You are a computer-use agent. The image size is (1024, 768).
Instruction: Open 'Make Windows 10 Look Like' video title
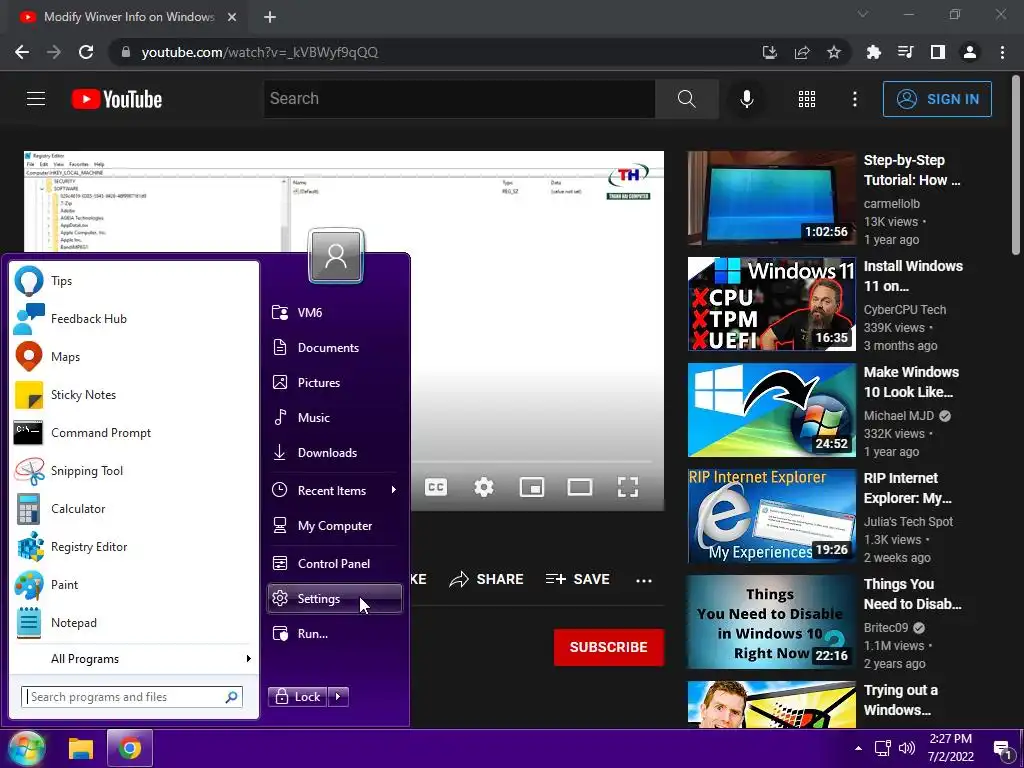(x=912, y=382)
